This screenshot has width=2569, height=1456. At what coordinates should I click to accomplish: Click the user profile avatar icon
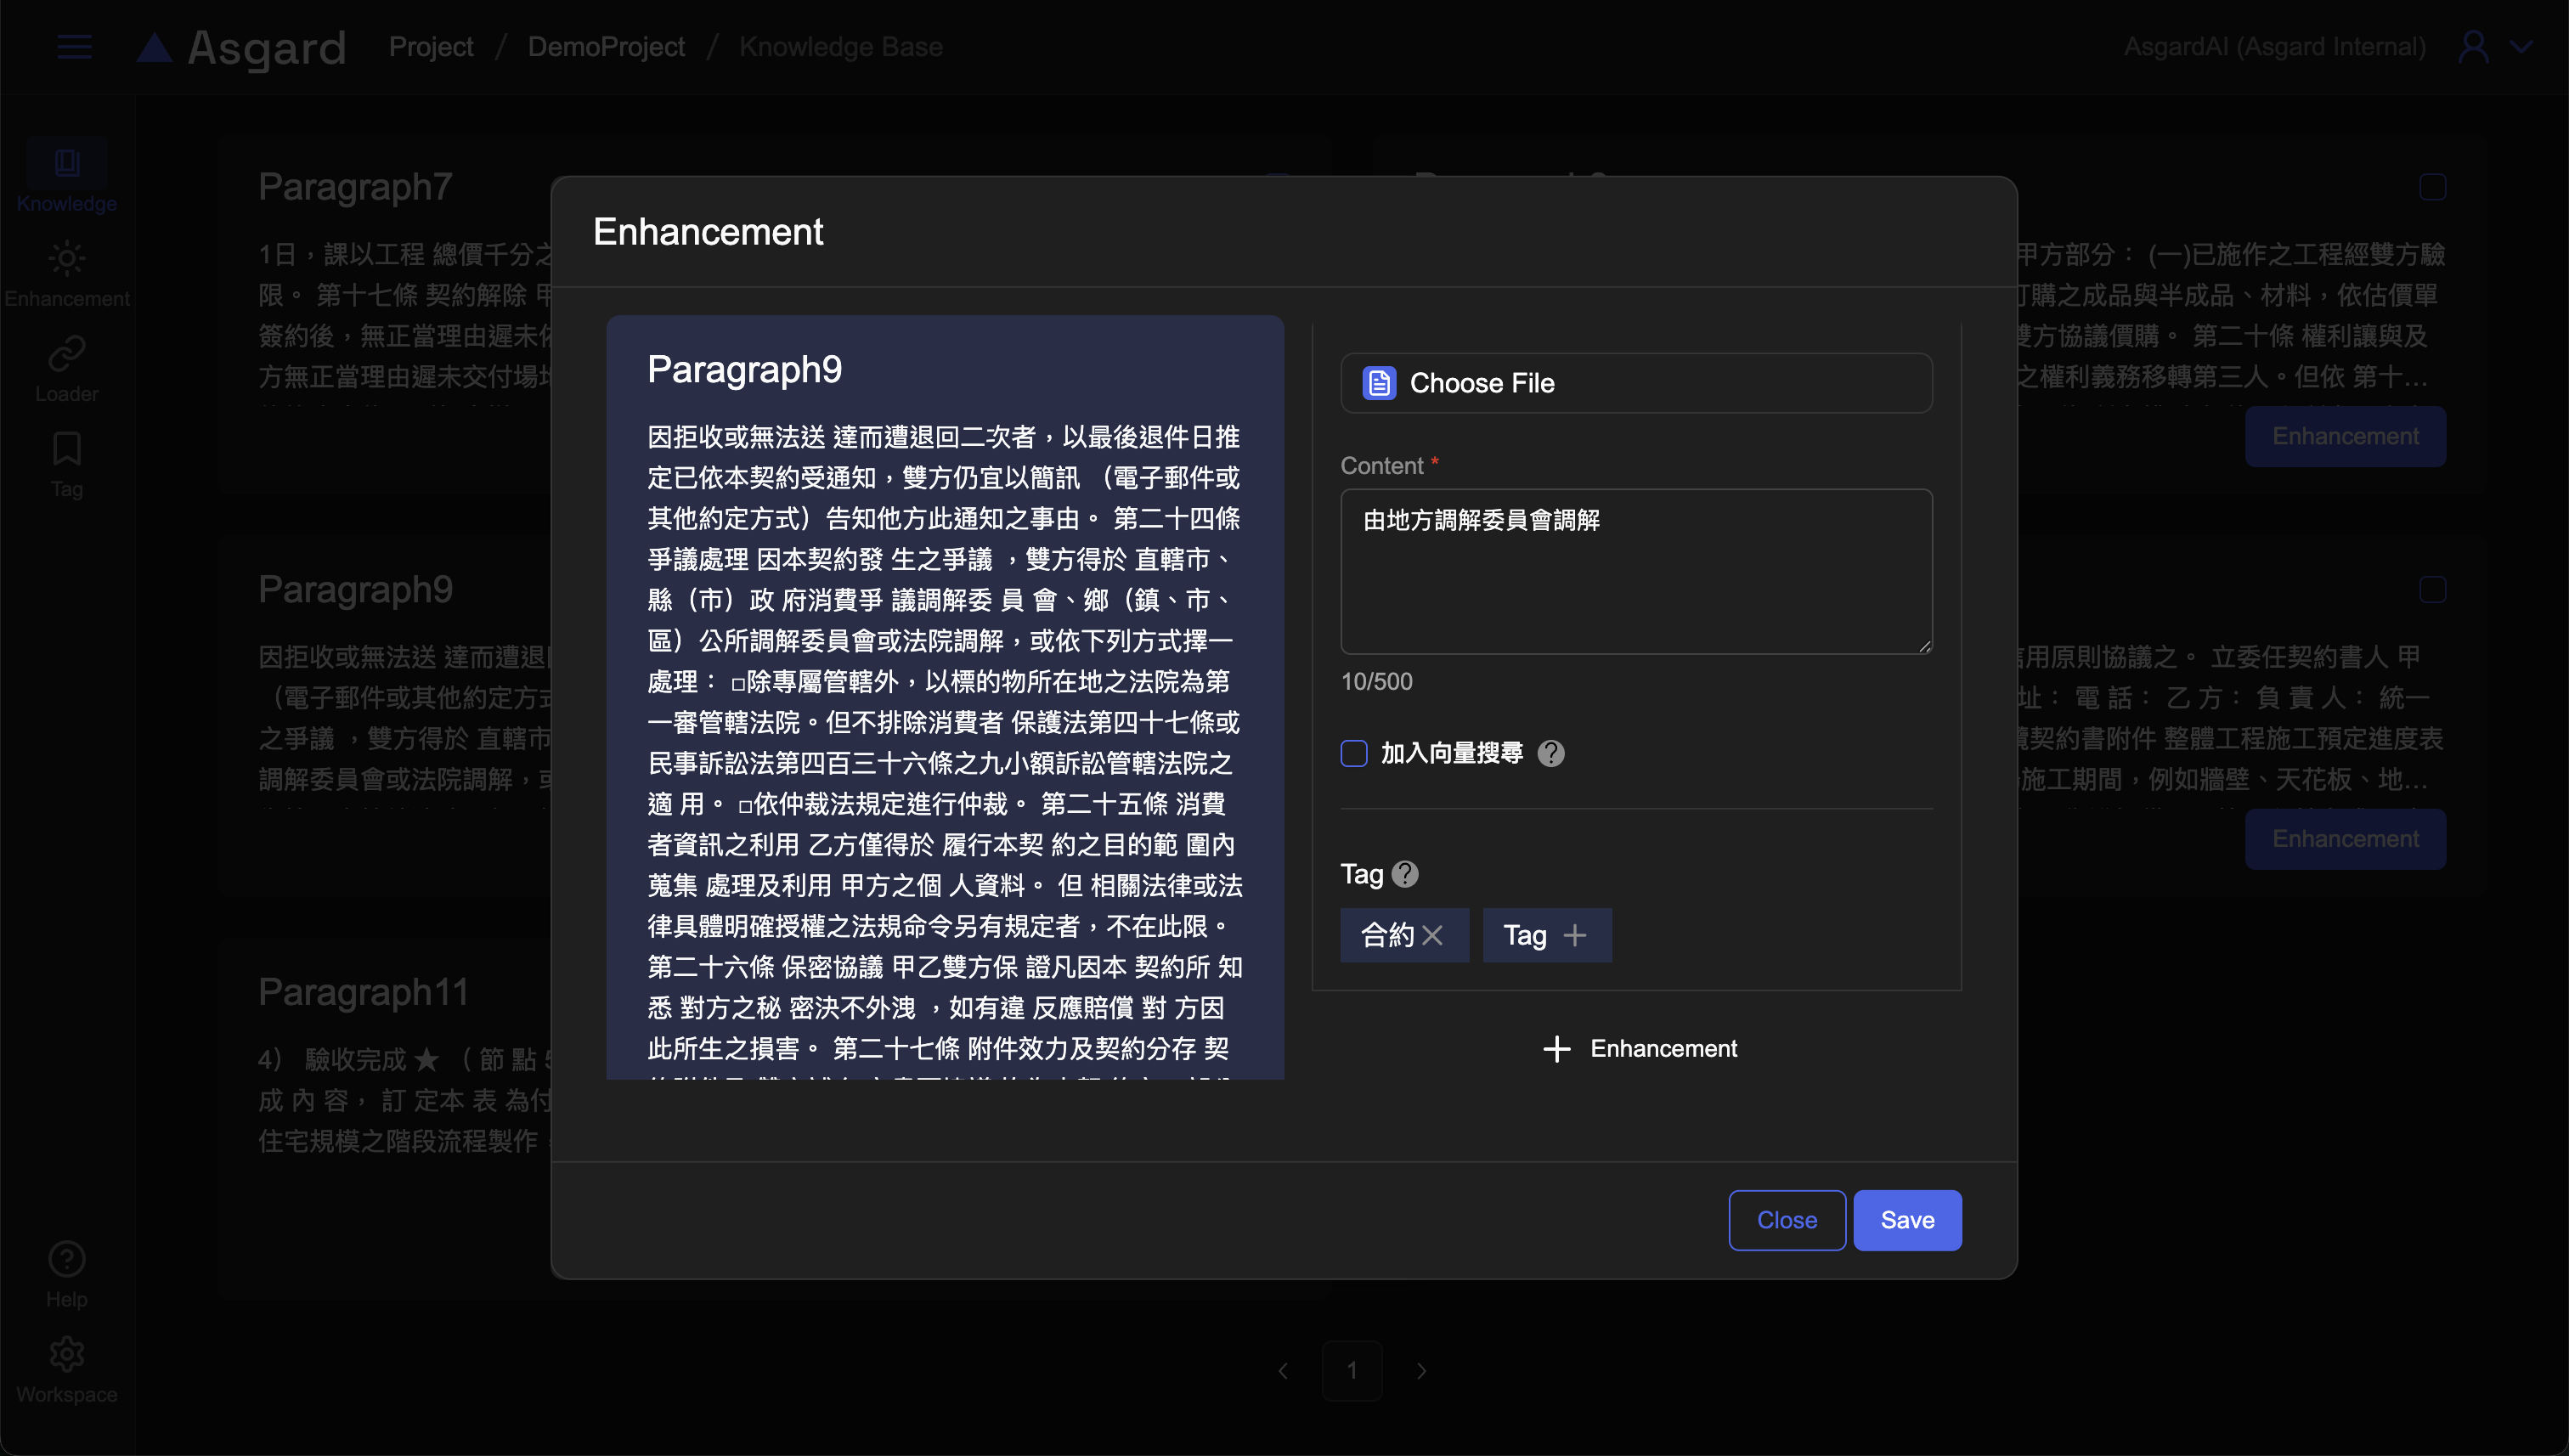tap(2473, 47)
